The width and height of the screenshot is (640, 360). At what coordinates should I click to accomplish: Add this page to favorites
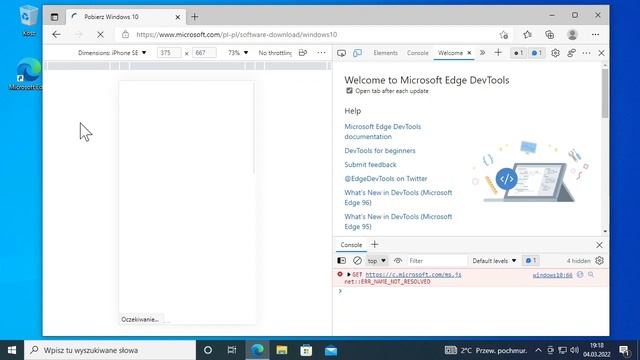click(x=504, y=35)
